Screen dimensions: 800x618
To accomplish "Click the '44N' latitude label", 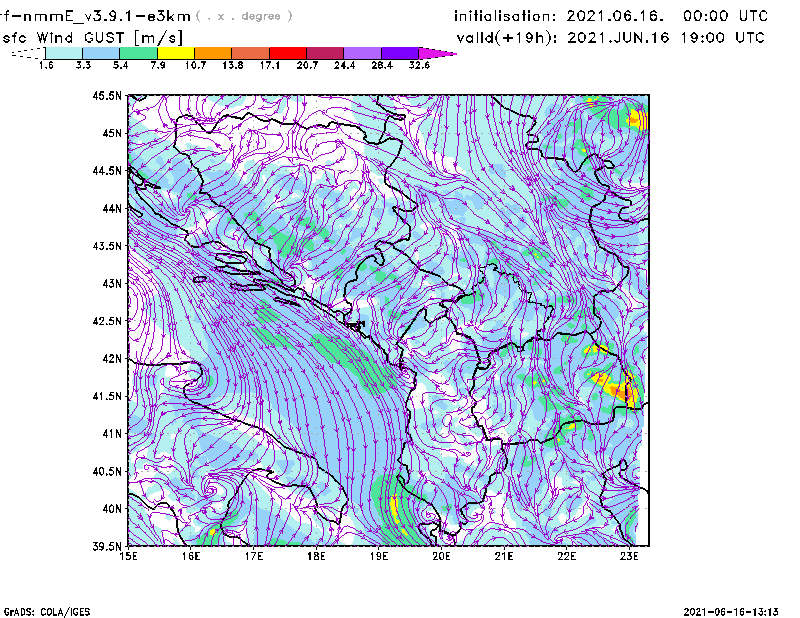I will pyautogui.click(x=112, y=208).
